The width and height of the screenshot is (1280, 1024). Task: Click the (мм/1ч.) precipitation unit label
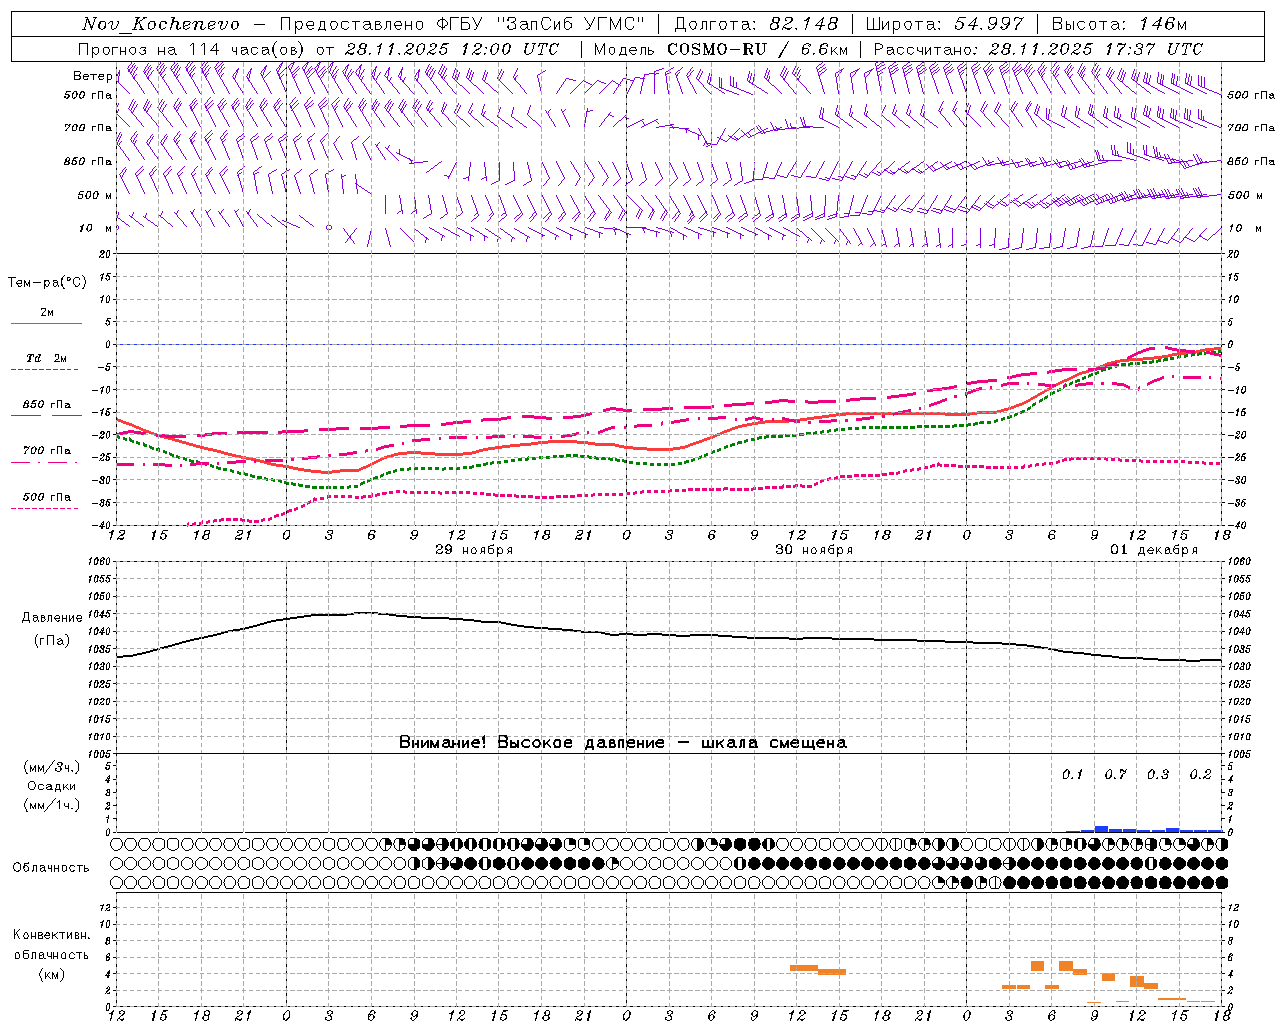click(x=52, y=805)
